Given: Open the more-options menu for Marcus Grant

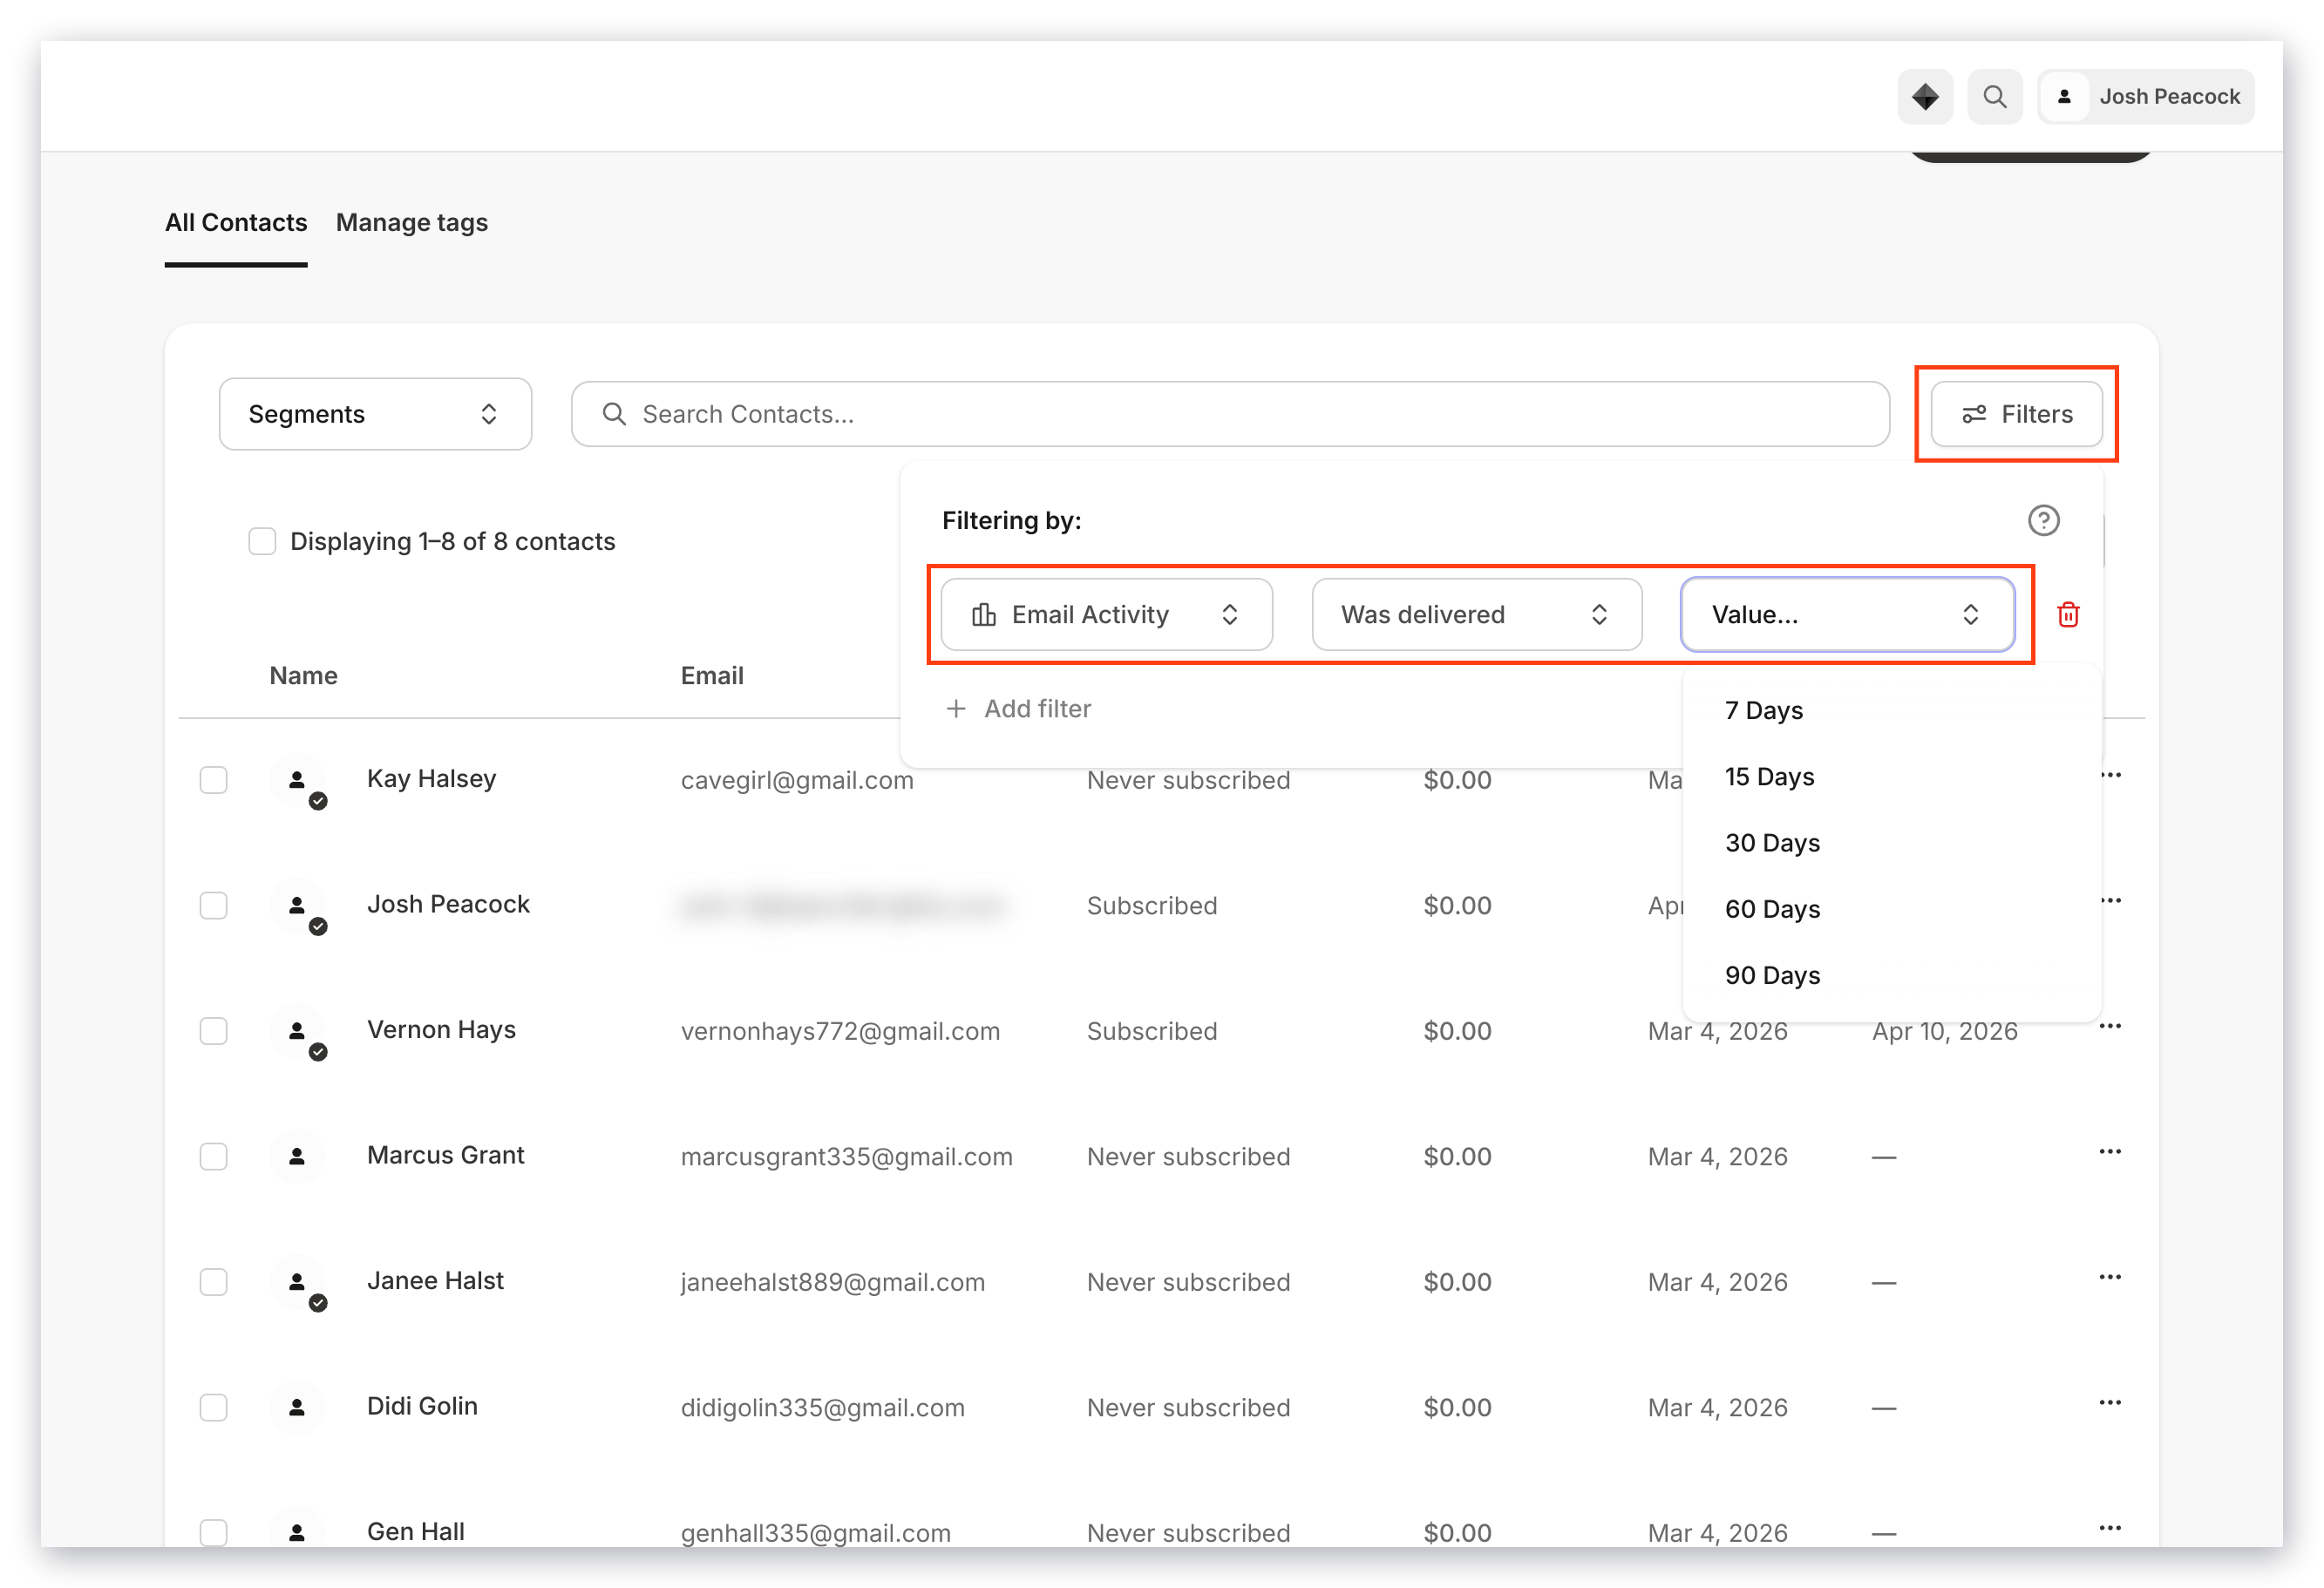Looking at the screenshot, I should [2110, 1151].
